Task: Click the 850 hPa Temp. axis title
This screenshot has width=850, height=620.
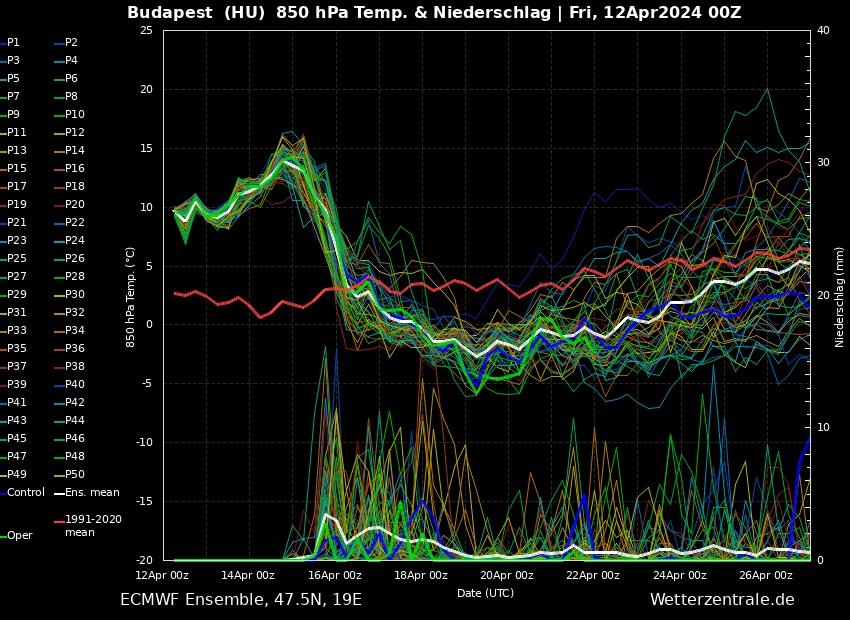Action: [130, 297]
